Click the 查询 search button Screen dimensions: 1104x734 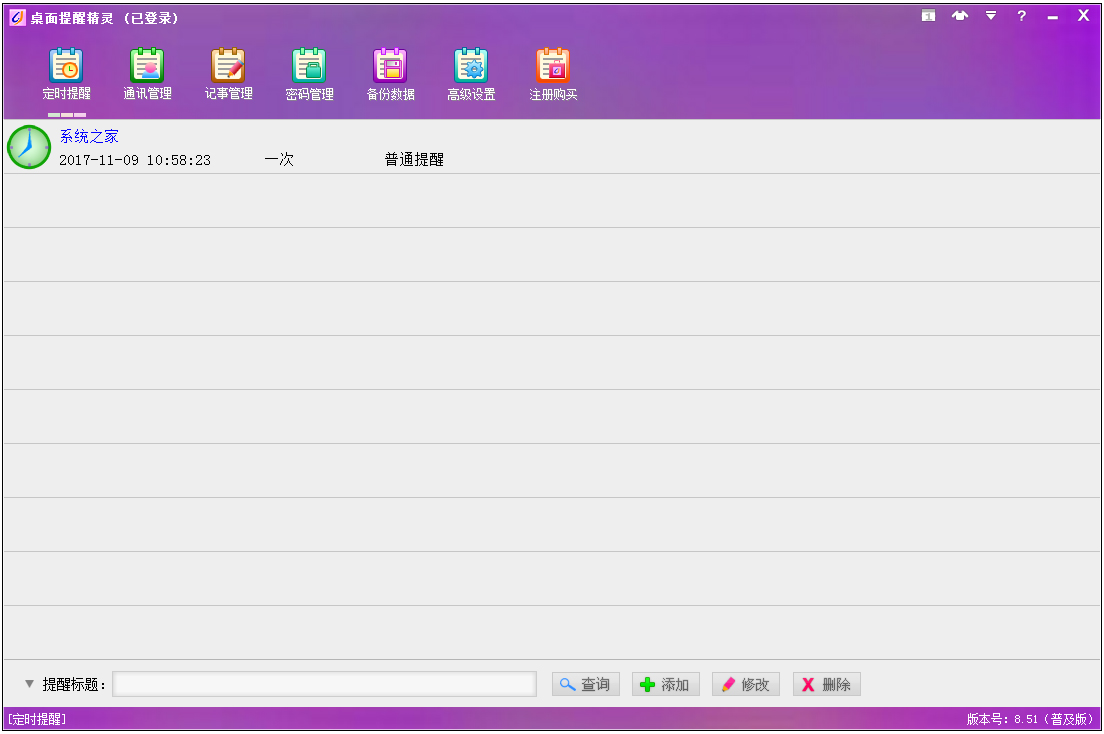pyautogui.click(x=586, y=684)
